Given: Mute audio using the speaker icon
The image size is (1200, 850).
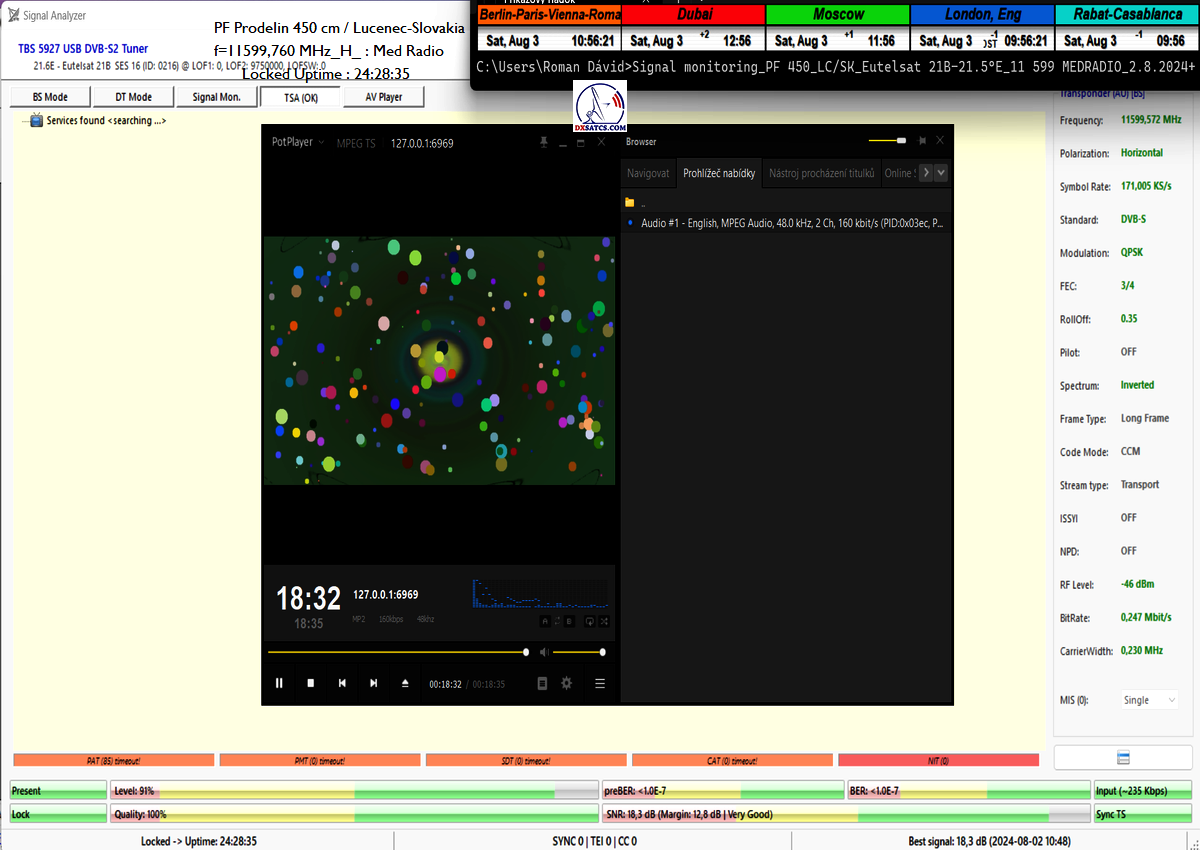Looking at the screenshot, I should 545,652.
